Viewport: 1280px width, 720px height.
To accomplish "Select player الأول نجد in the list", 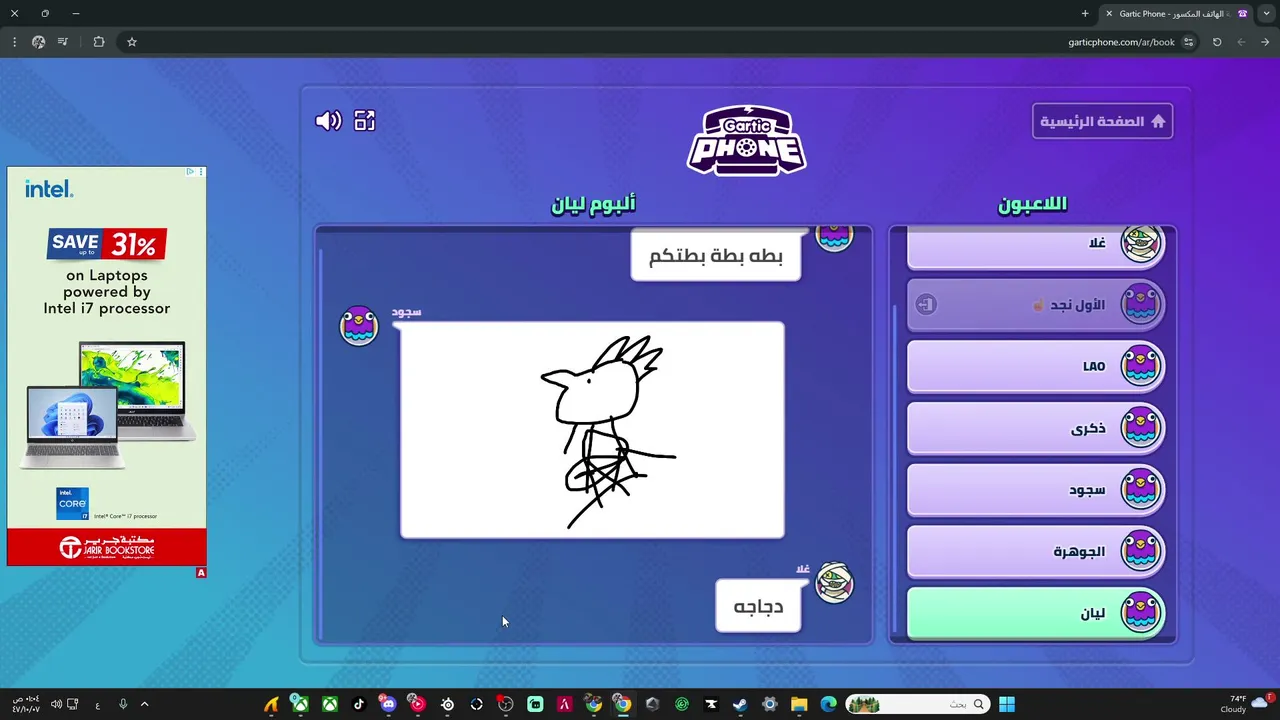I will click(x=1035, y=304).
